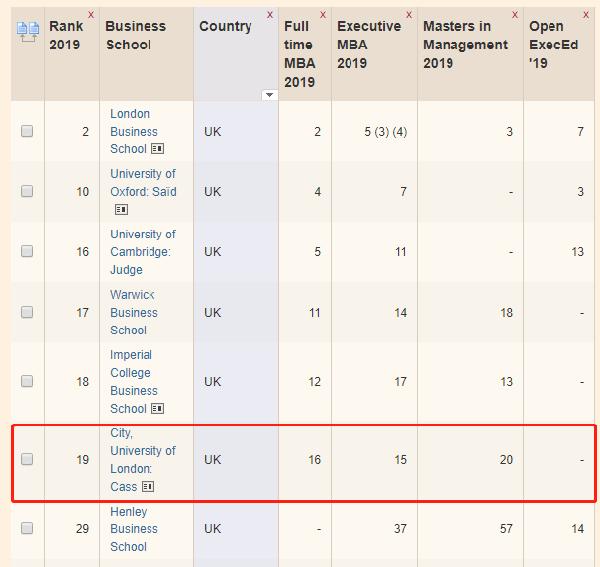
Task: Open the Country column filter dropdown
Action: coord(270,95)
